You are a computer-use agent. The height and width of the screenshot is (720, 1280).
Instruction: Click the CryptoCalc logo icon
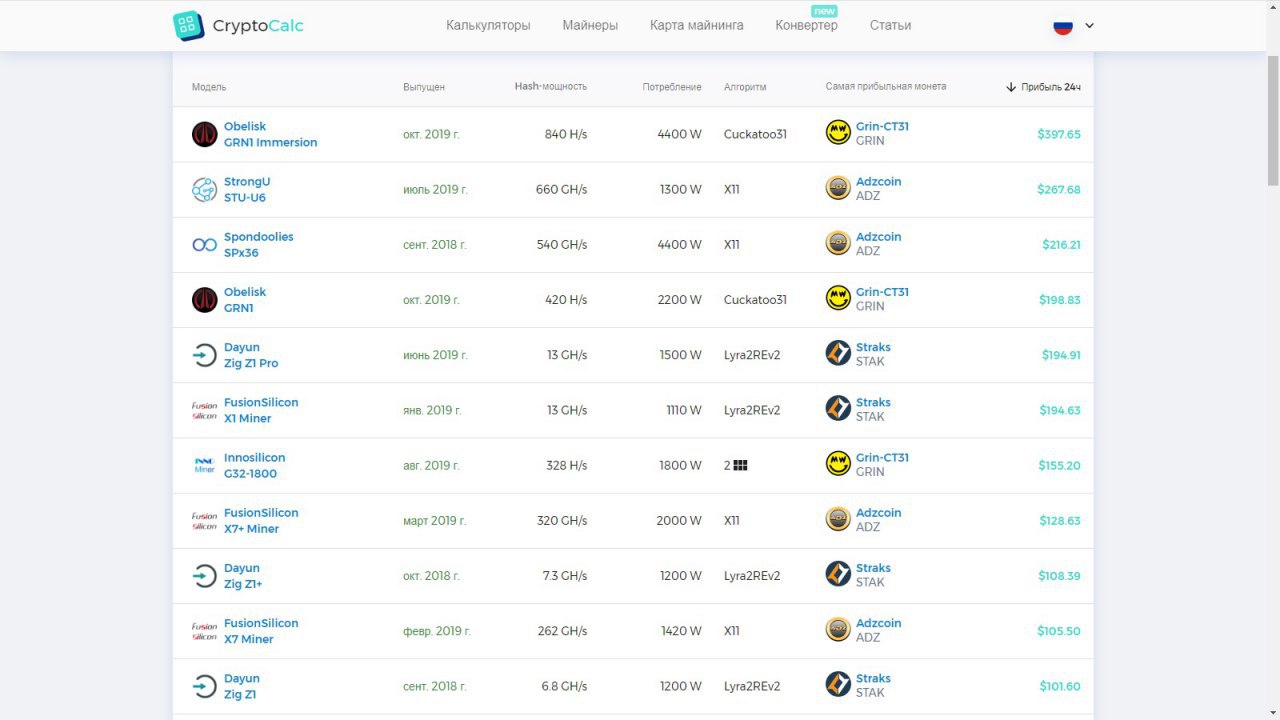(189, 26)
